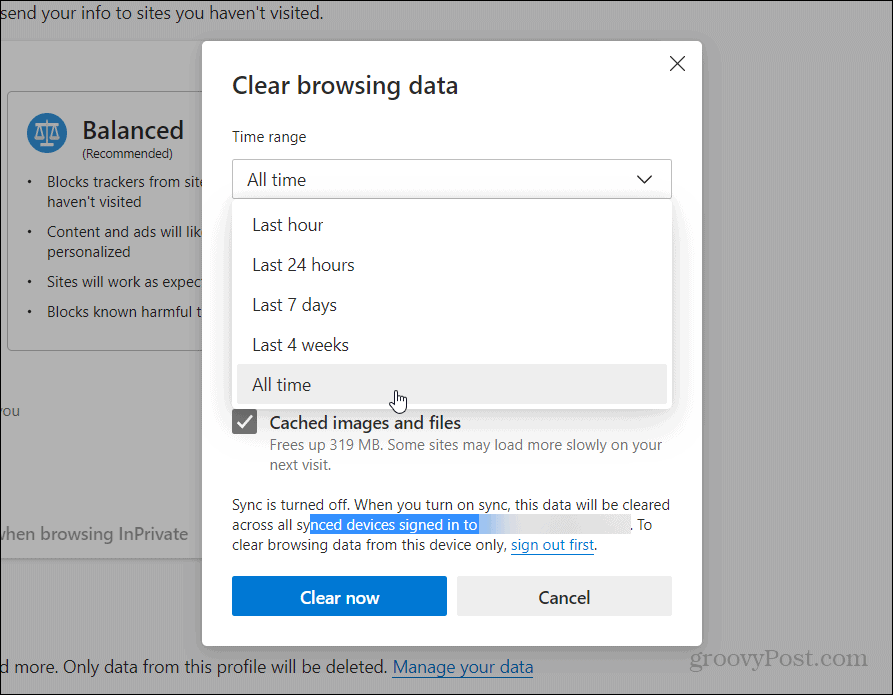Select Last 24 hours option
The image size is (893, 695).
tap(452, 265)
